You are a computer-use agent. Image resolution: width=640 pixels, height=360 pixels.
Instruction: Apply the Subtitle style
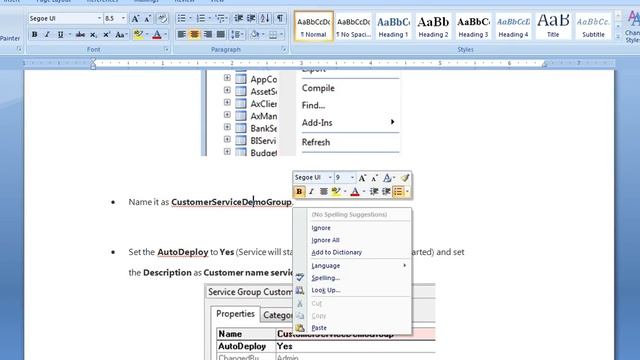pos(593,26)
